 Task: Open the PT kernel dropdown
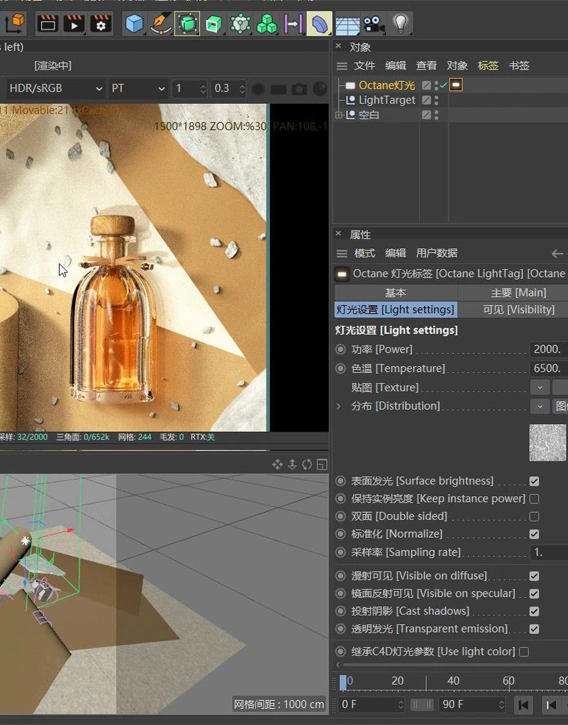point(138,88)
